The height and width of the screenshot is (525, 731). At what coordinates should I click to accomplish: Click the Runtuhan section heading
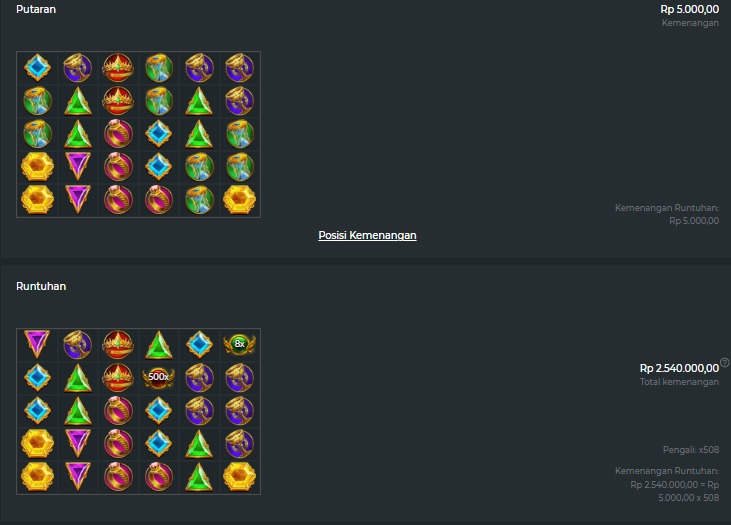pos(41,286)
